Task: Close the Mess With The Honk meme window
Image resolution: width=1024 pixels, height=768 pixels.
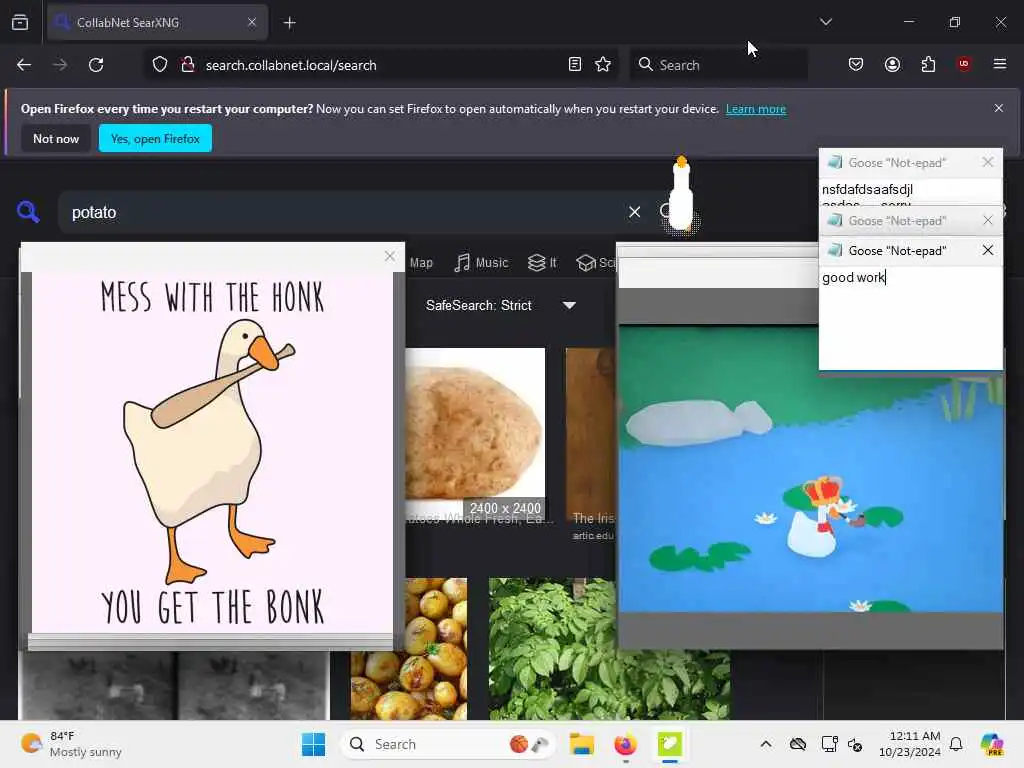Action: tap(390, 257)
